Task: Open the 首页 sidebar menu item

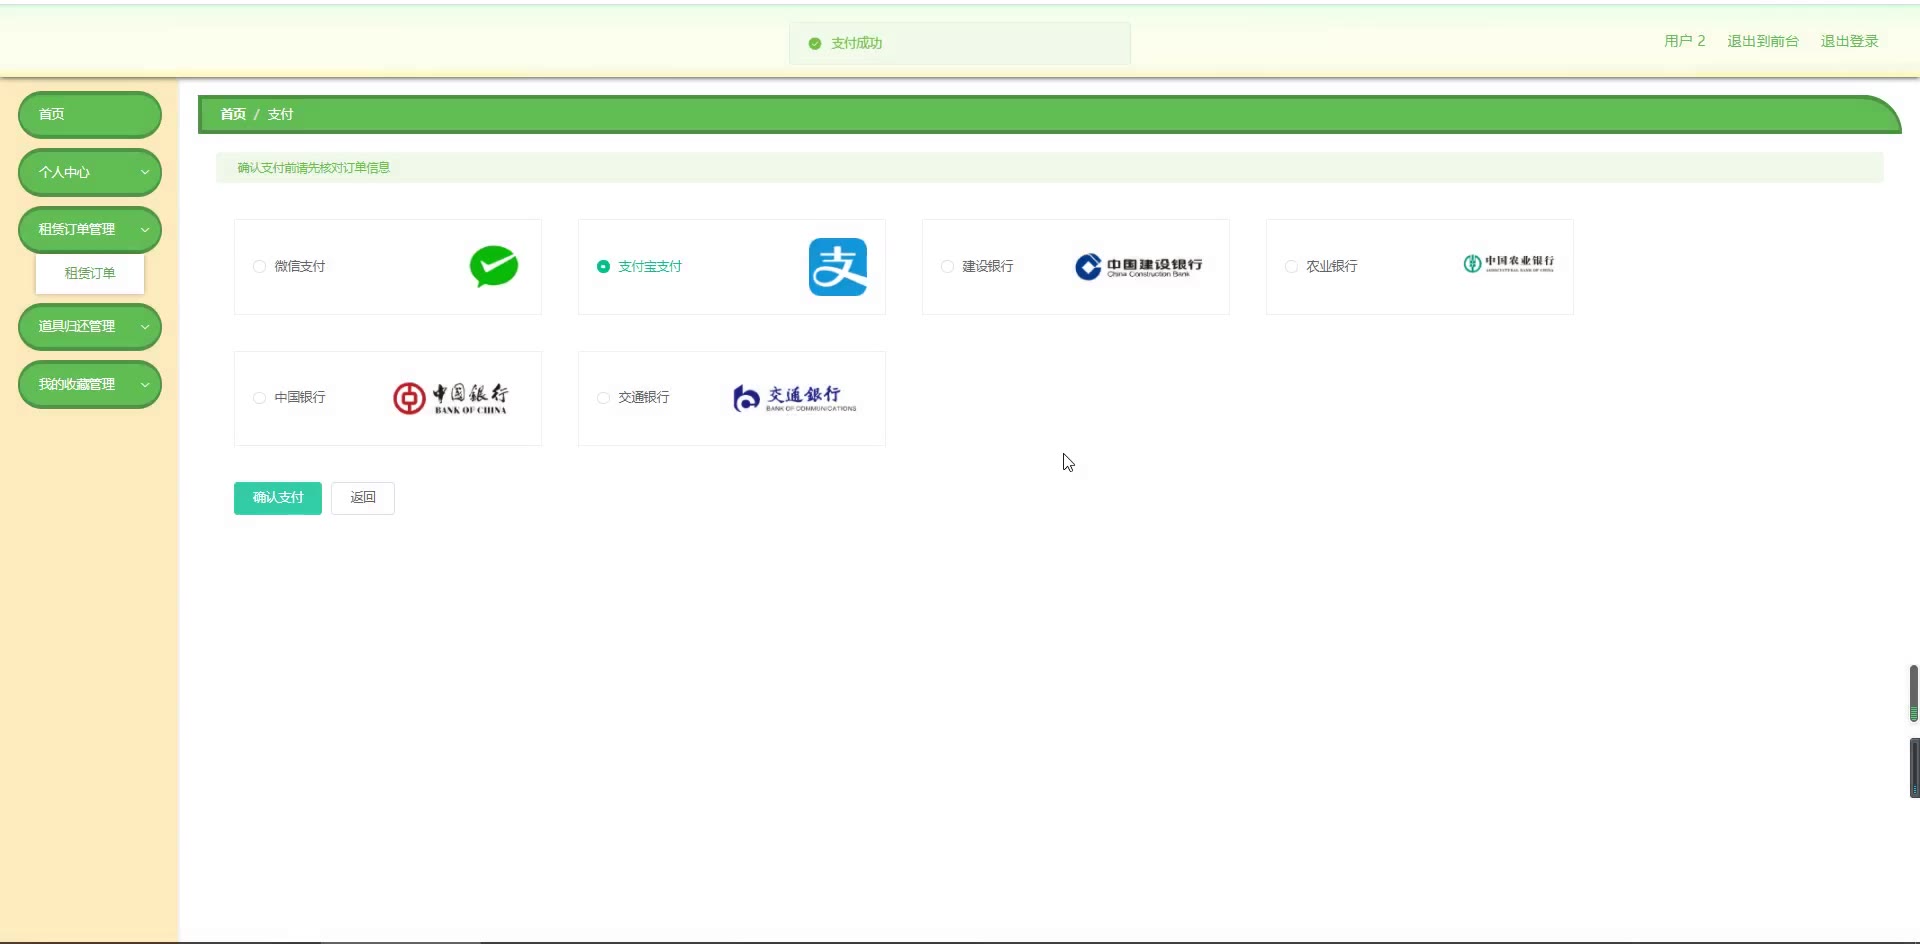Action: point(90,114)
